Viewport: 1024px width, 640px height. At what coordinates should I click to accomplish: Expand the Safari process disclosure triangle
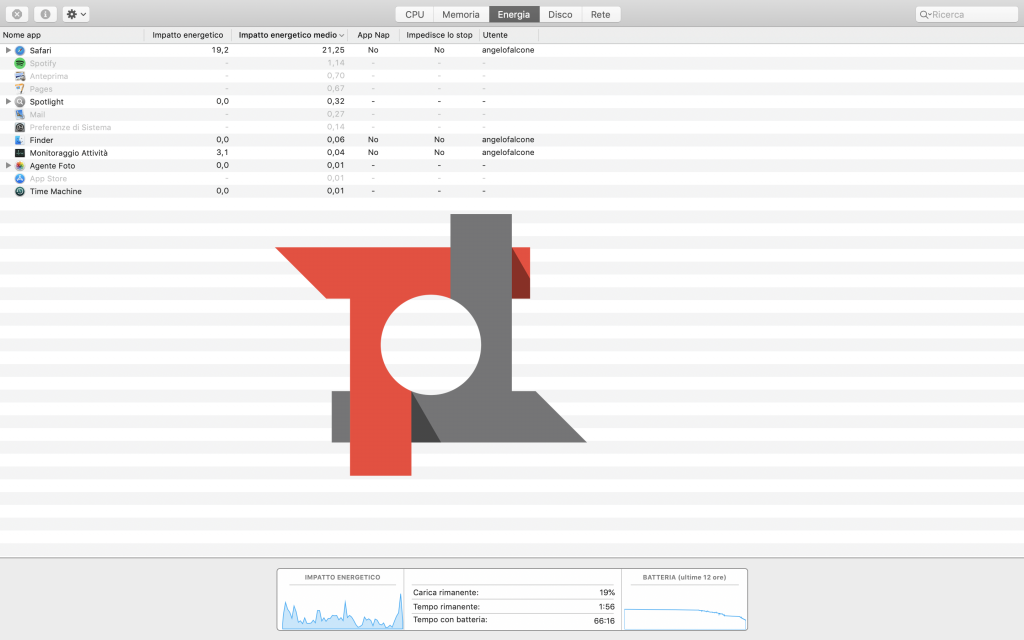coord(8,50)
